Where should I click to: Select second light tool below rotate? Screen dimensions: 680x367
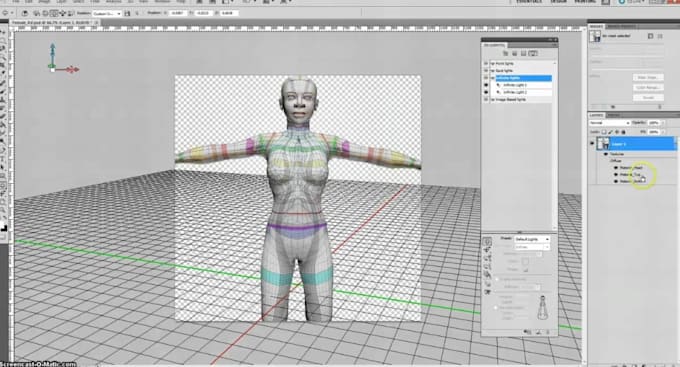pos(487,251)
